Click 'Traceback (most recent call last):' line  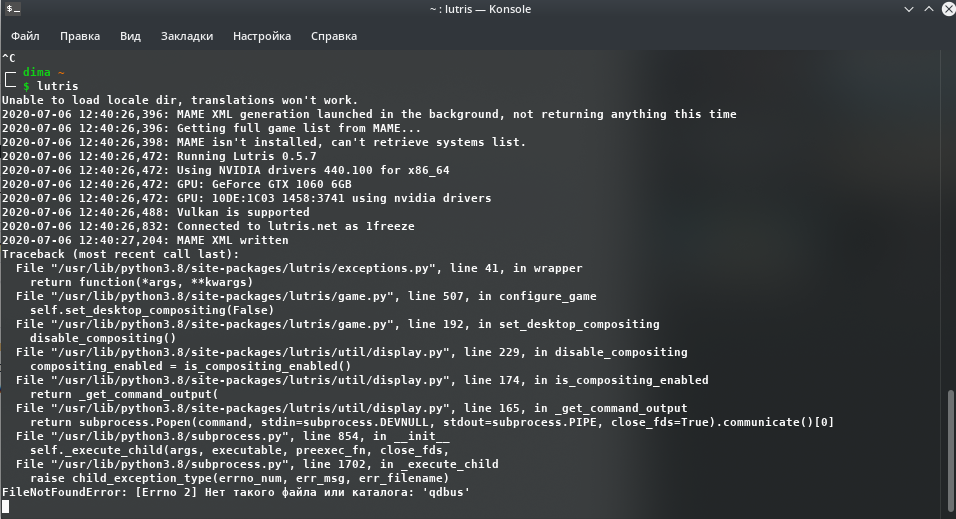click(x=121, y=254)
